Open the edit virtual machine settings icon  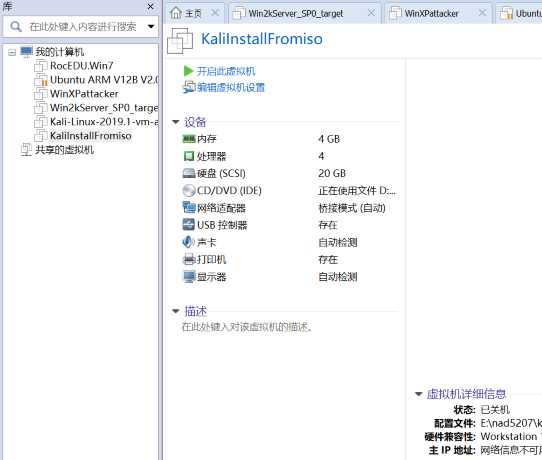[189, 87]
